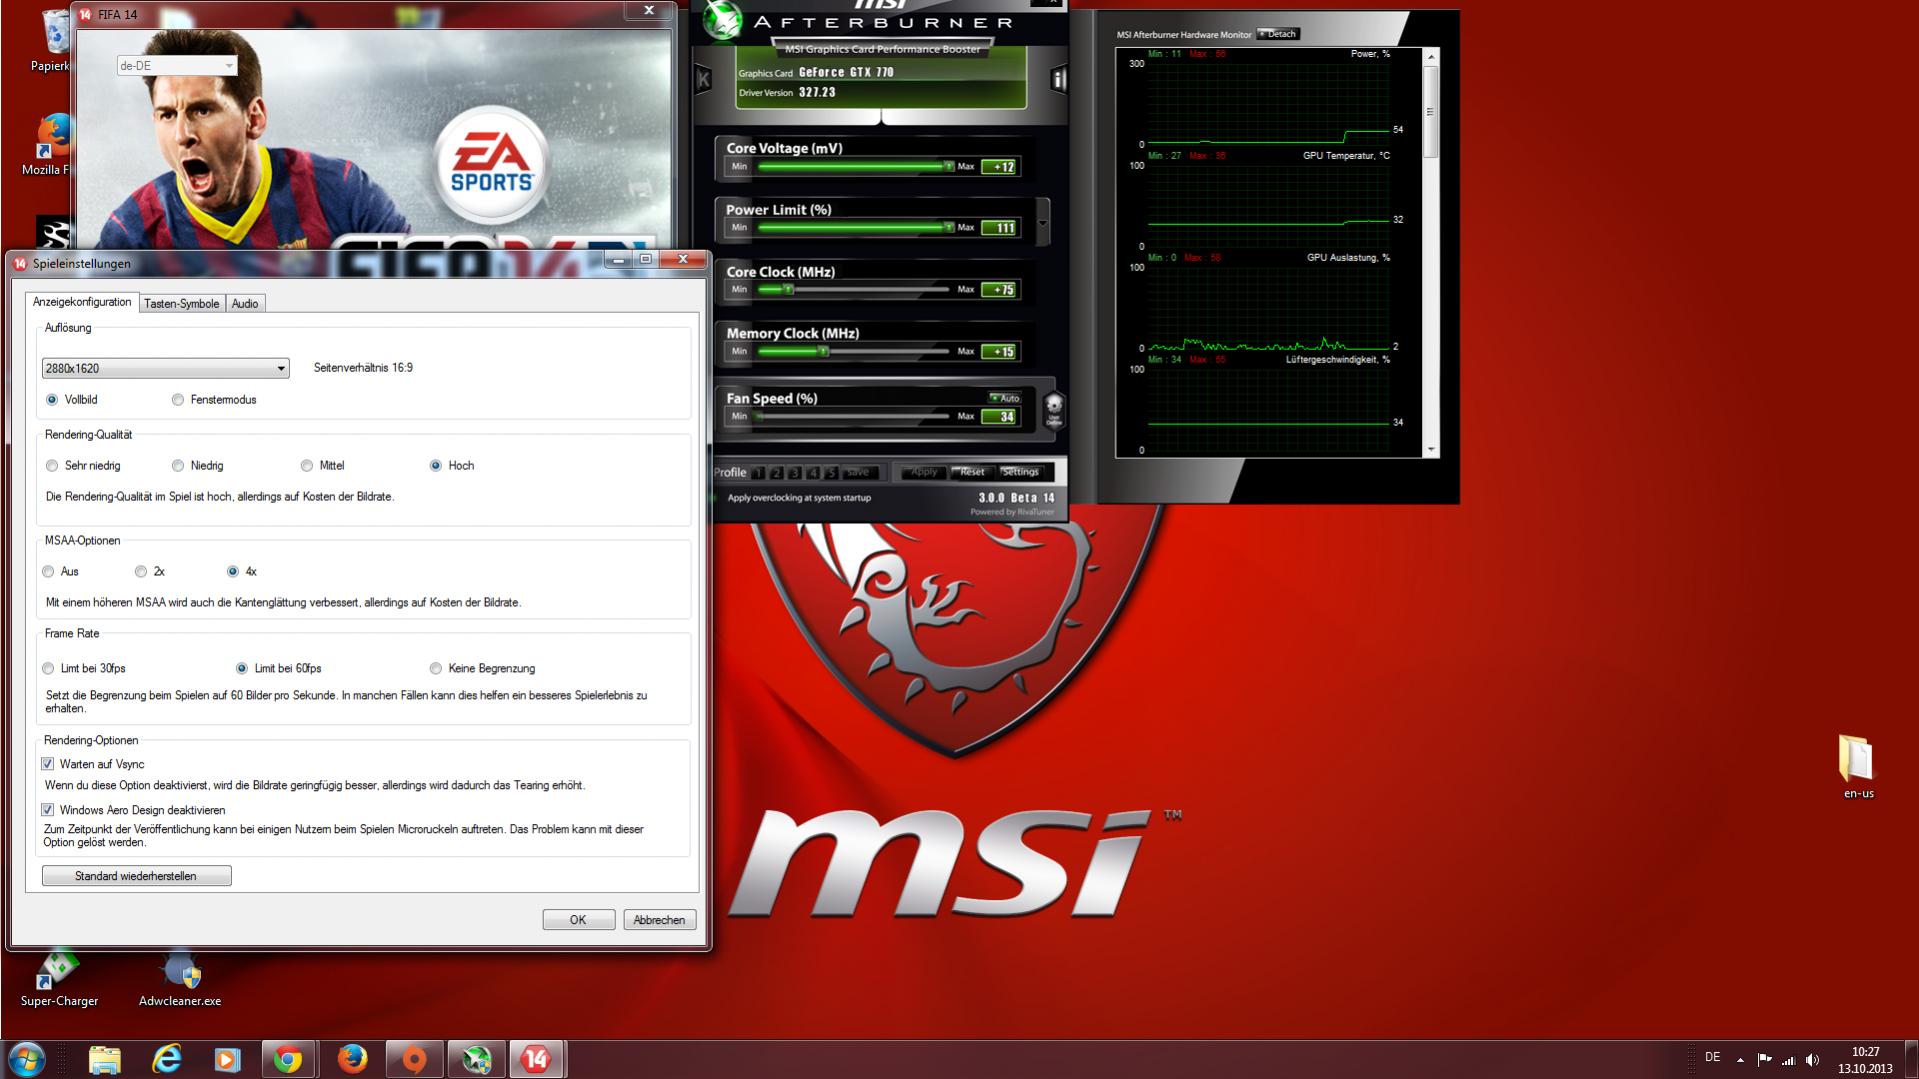
Task: Click the EA Sports logo in FIFA 14 launcher
Action: (x=491, y=165)
